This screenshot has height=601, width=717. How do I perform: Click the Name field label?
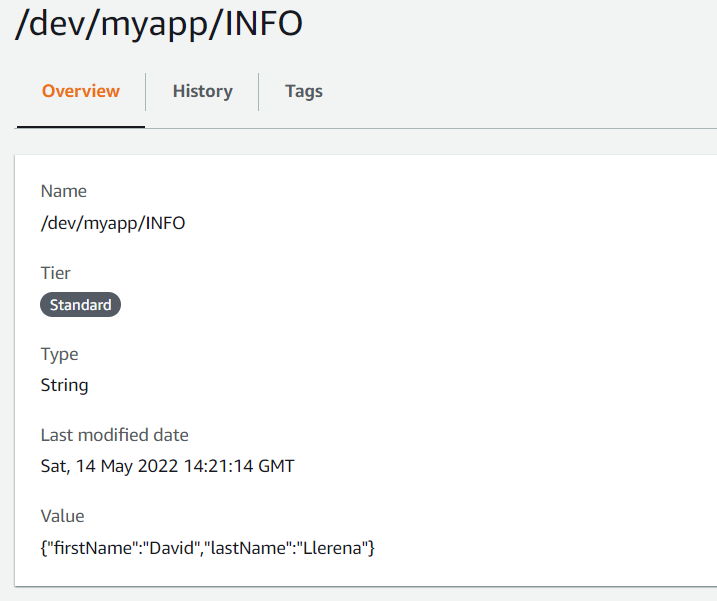pos(63,191)
